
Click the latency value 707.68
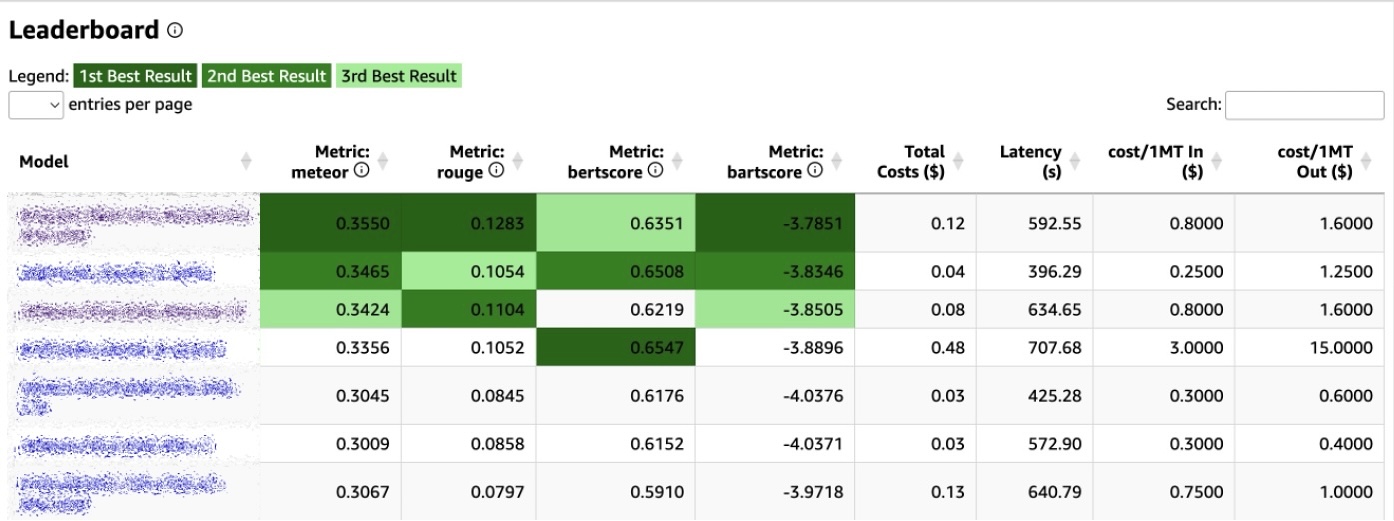[x=1055, y=348]
